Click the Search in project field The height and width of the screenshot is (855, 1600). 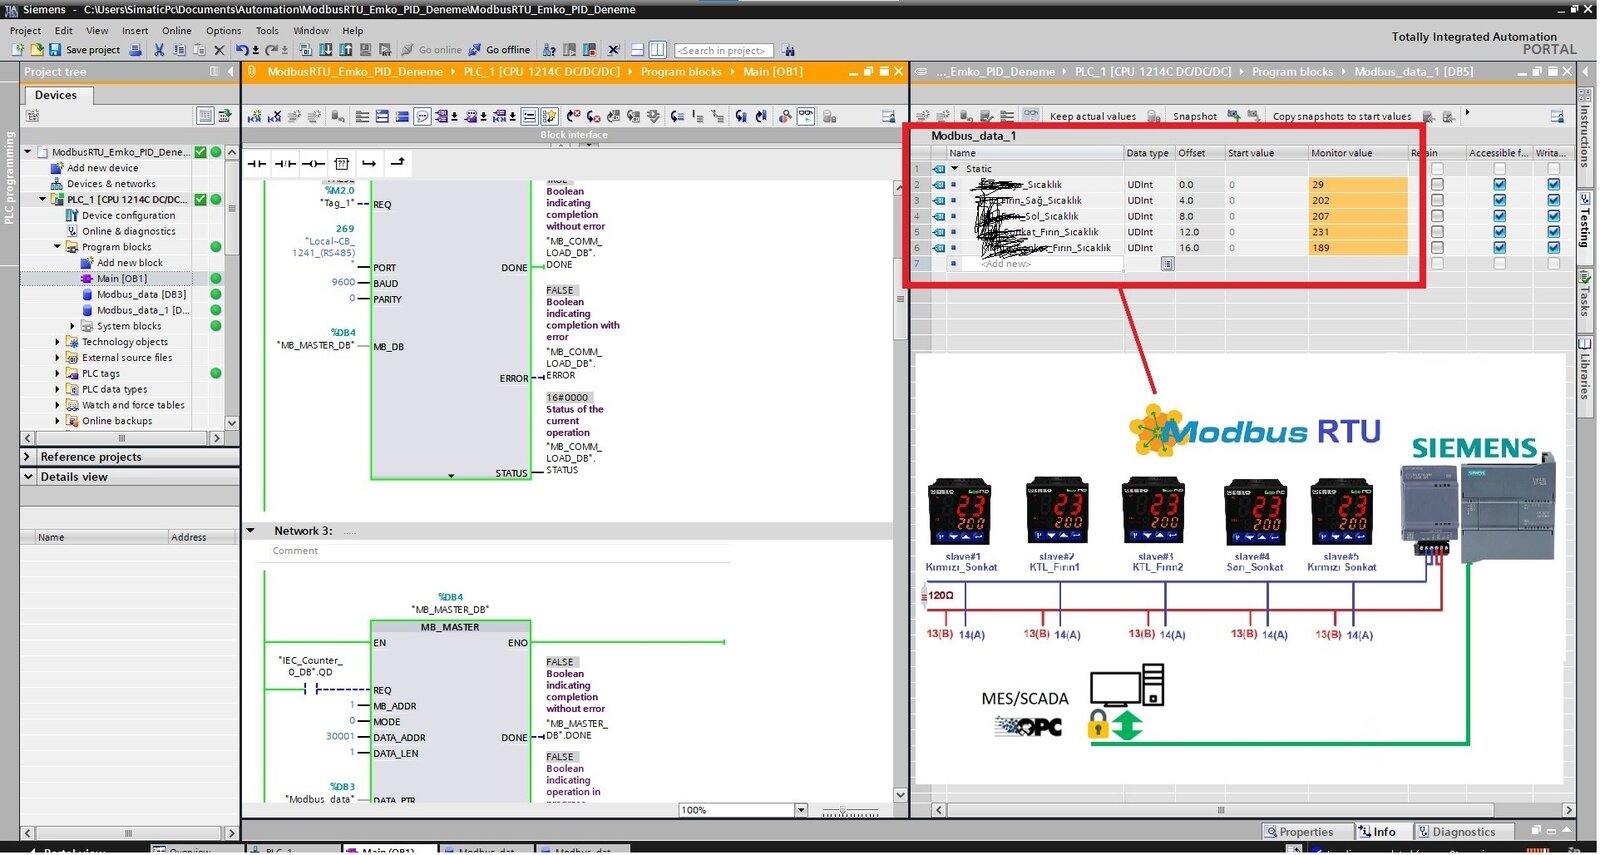tap(724, 50)
